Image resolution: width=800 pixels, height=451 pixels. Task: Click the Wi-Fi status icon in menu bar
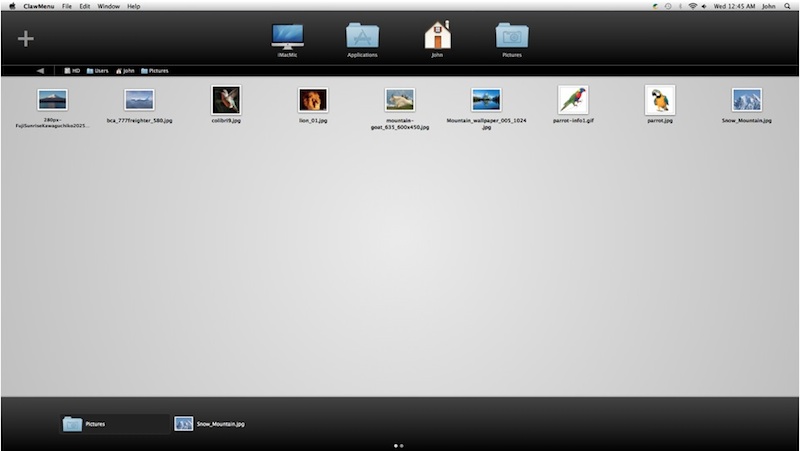click(x=692, y=6)
